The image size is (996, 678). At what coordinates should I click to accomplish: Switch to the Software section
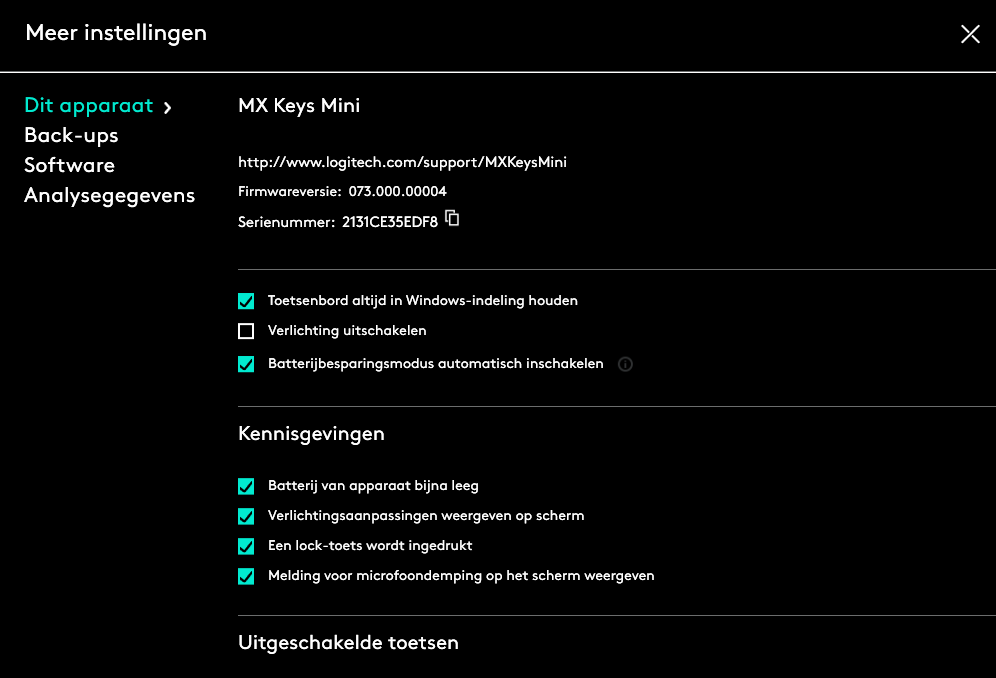[69, 166]
